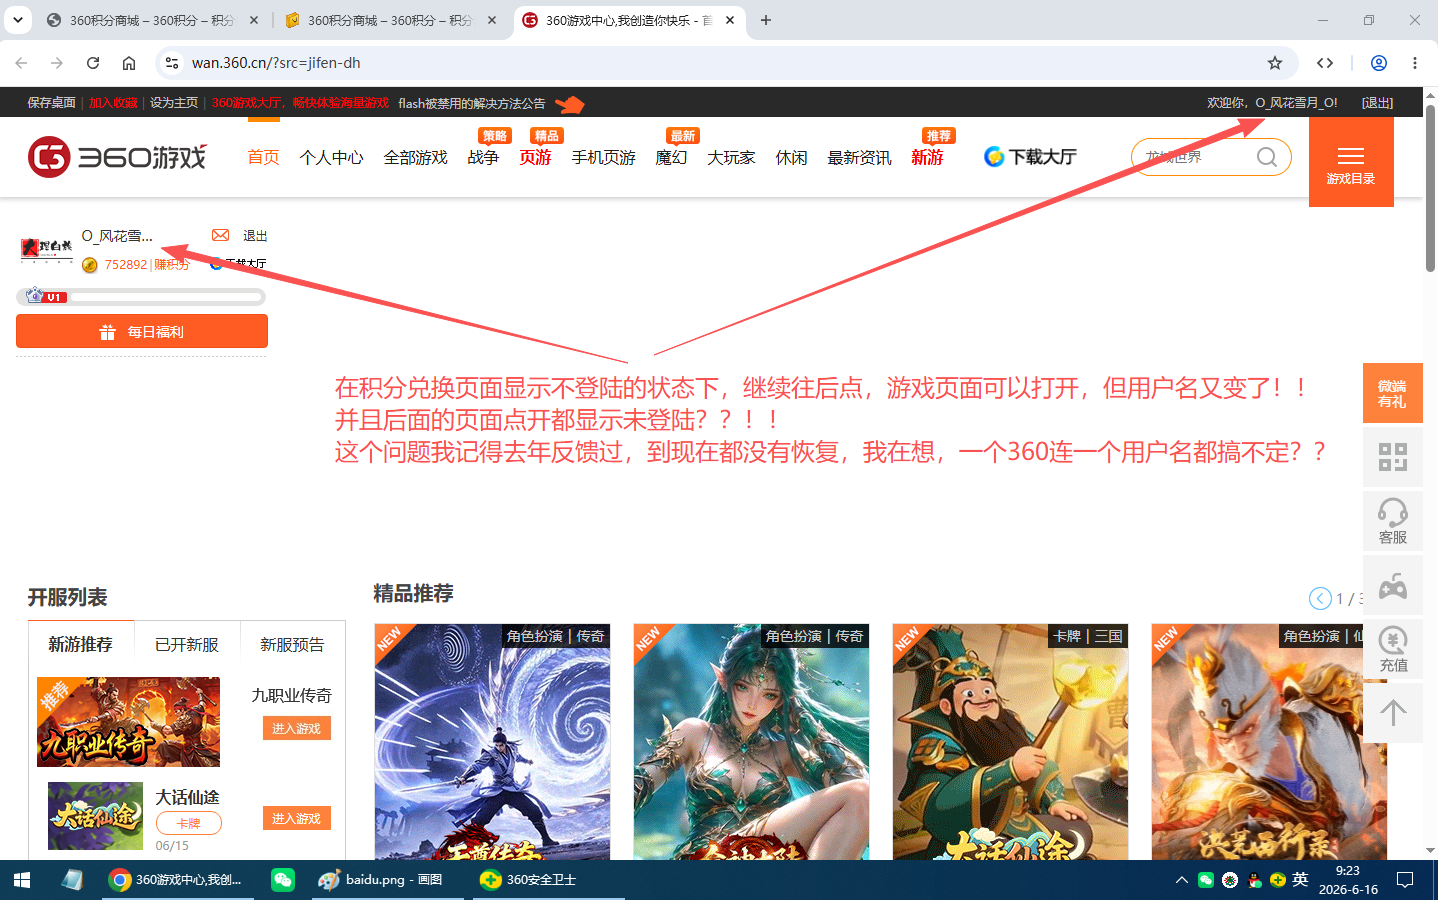Go back to the previous page
Viewport: 1438px width, 900px height.
point(22,63)
